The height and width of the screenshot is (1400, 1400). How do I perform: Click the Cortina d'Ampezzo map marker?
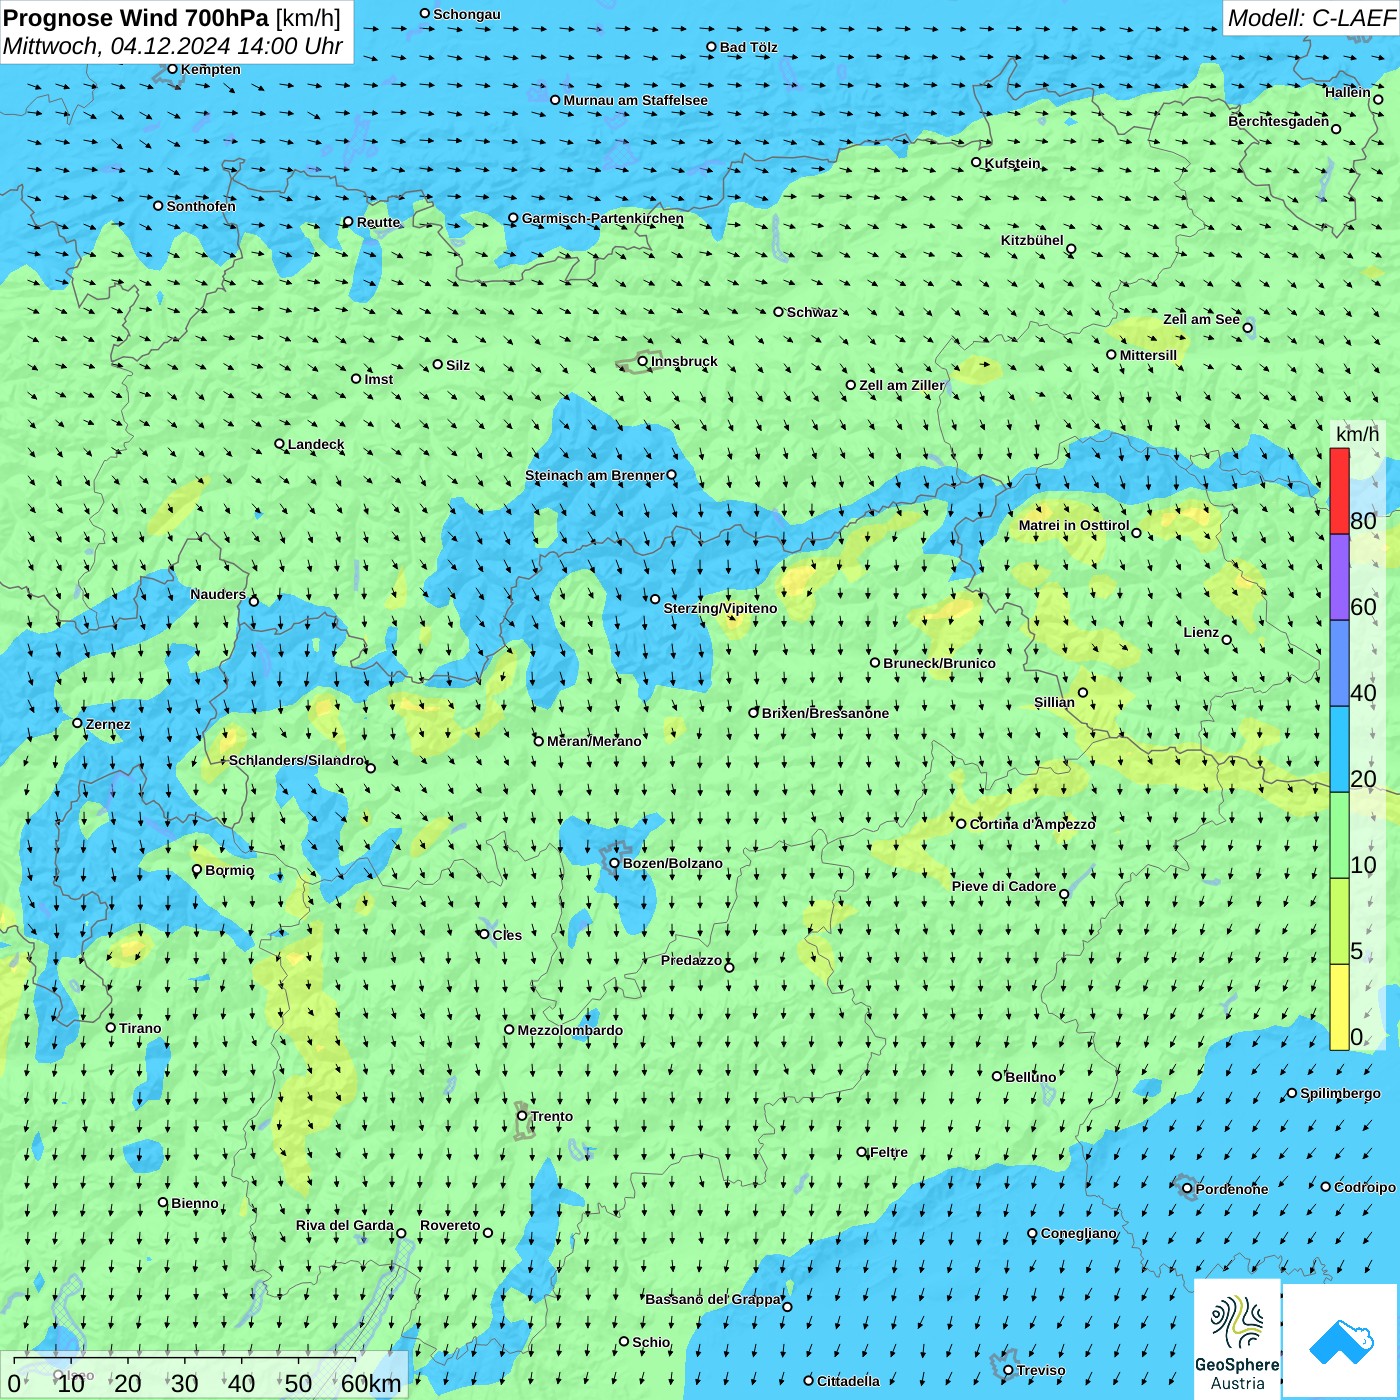point(961,824)
